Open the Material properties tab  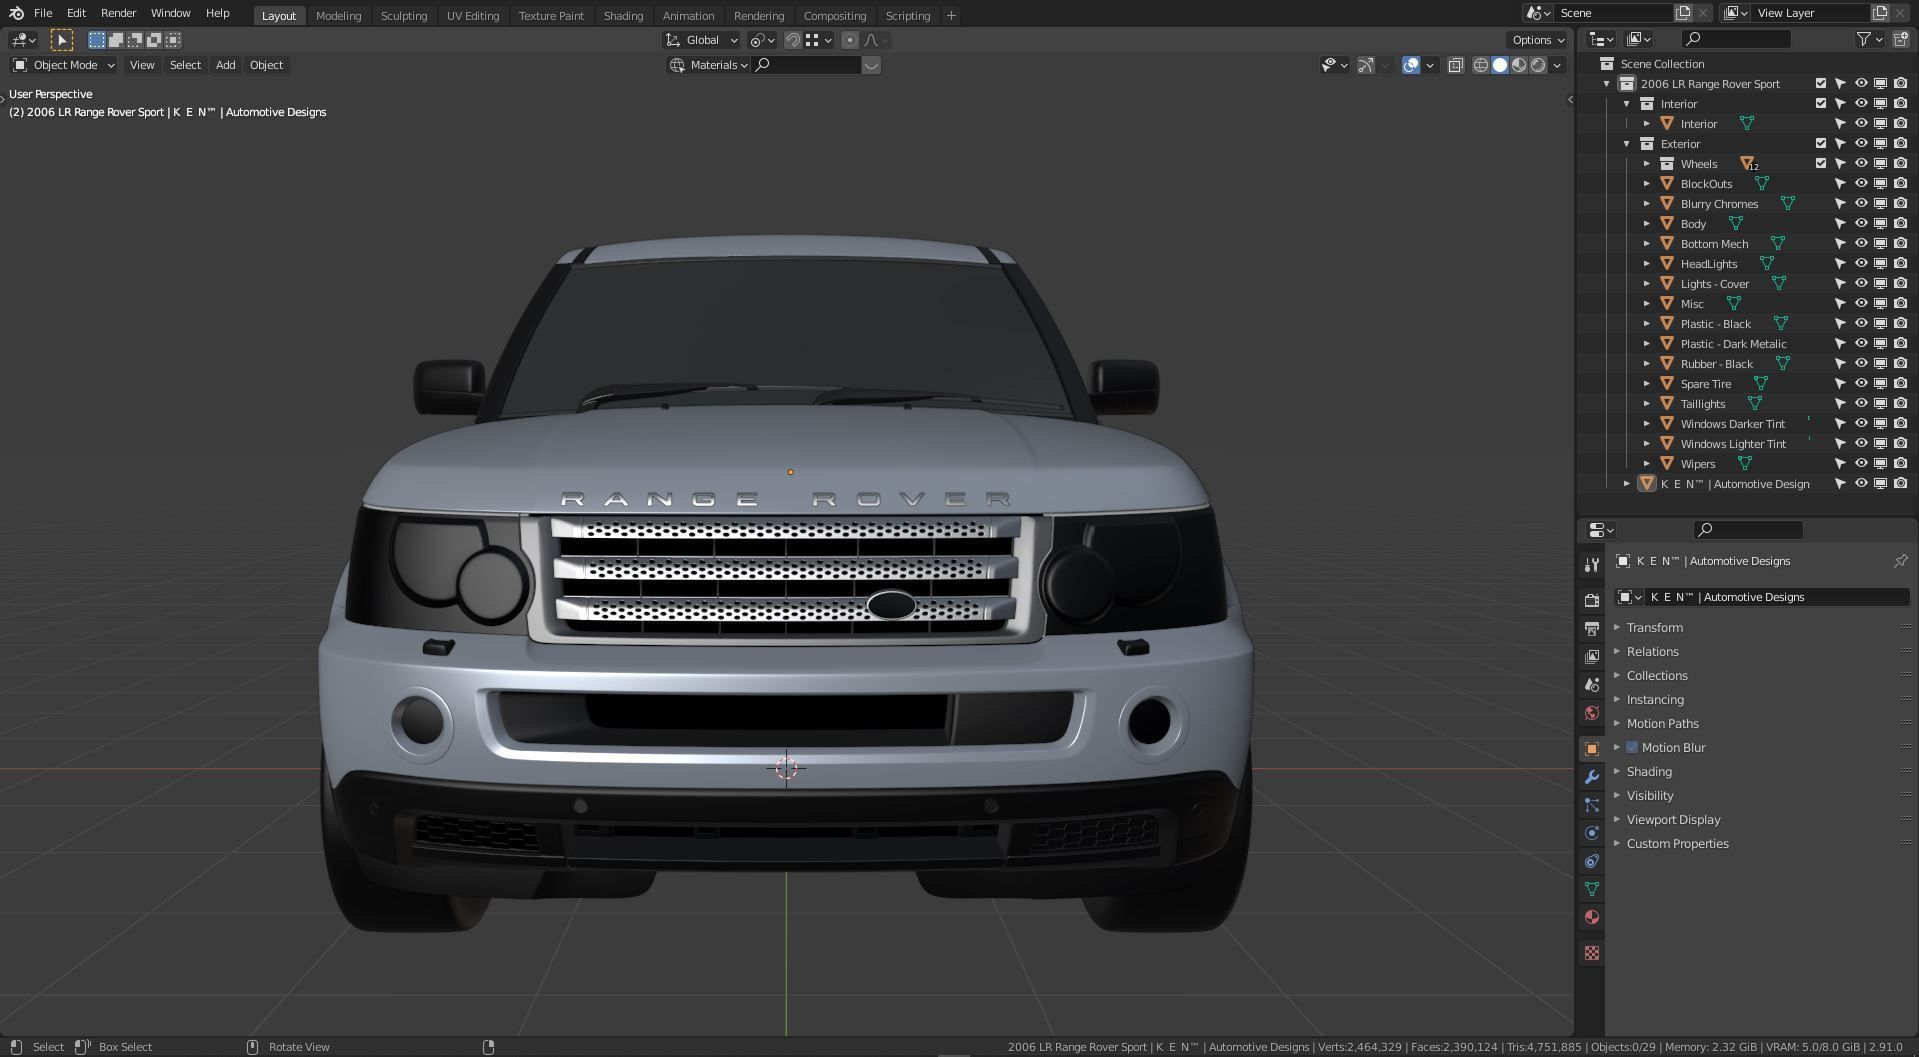[x=1592, y=917]
